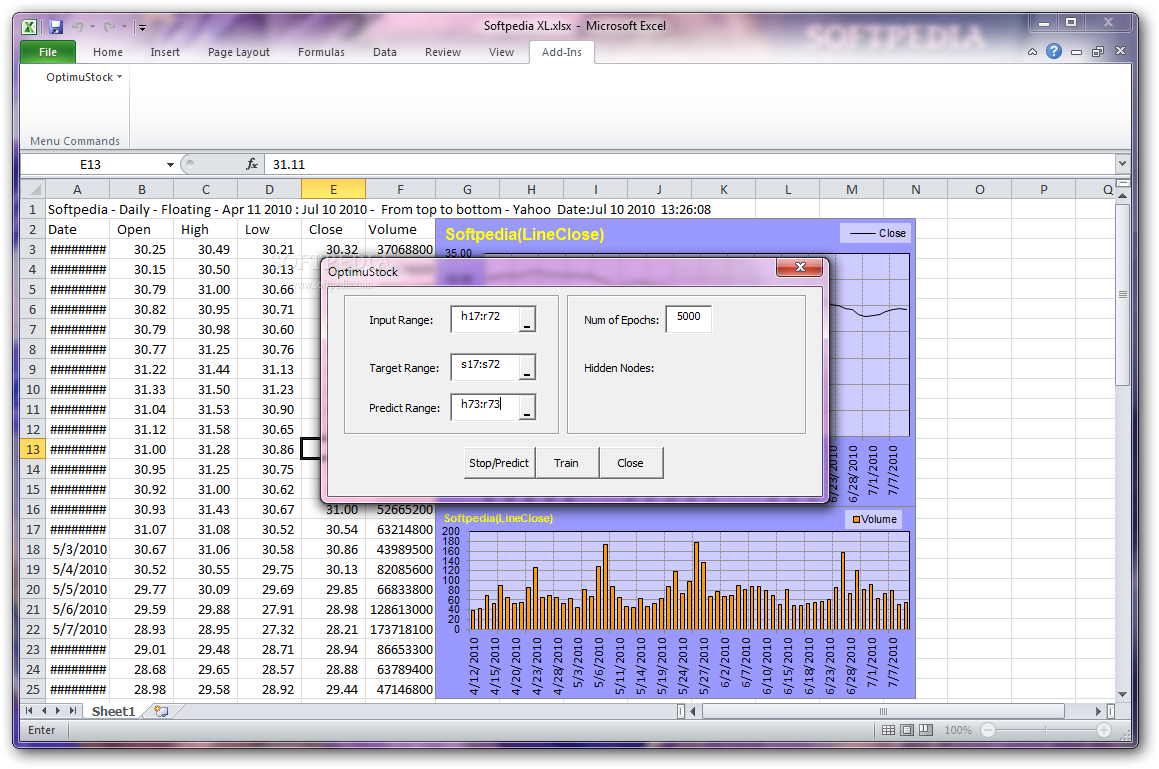Go to first sheet with navigation arrow
Viewport: 1159px width, 769px height.
(30, 711)
